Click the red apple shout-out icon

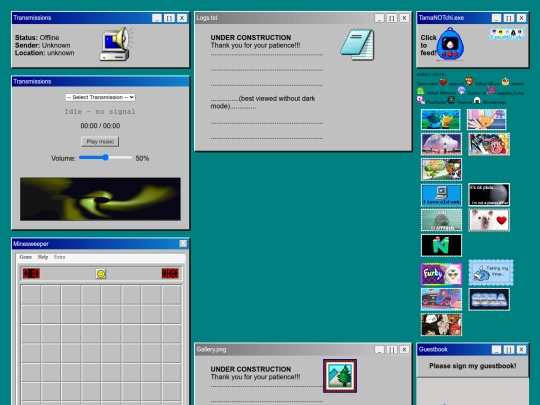point(443,82)
